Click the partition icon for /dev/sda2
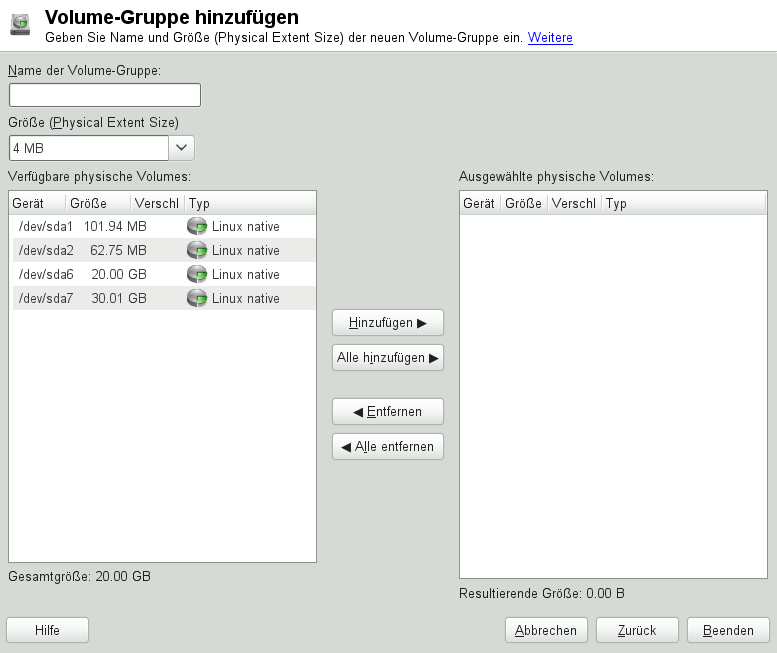Viewport: 777px width, 653px height. [x=197, y=250]
